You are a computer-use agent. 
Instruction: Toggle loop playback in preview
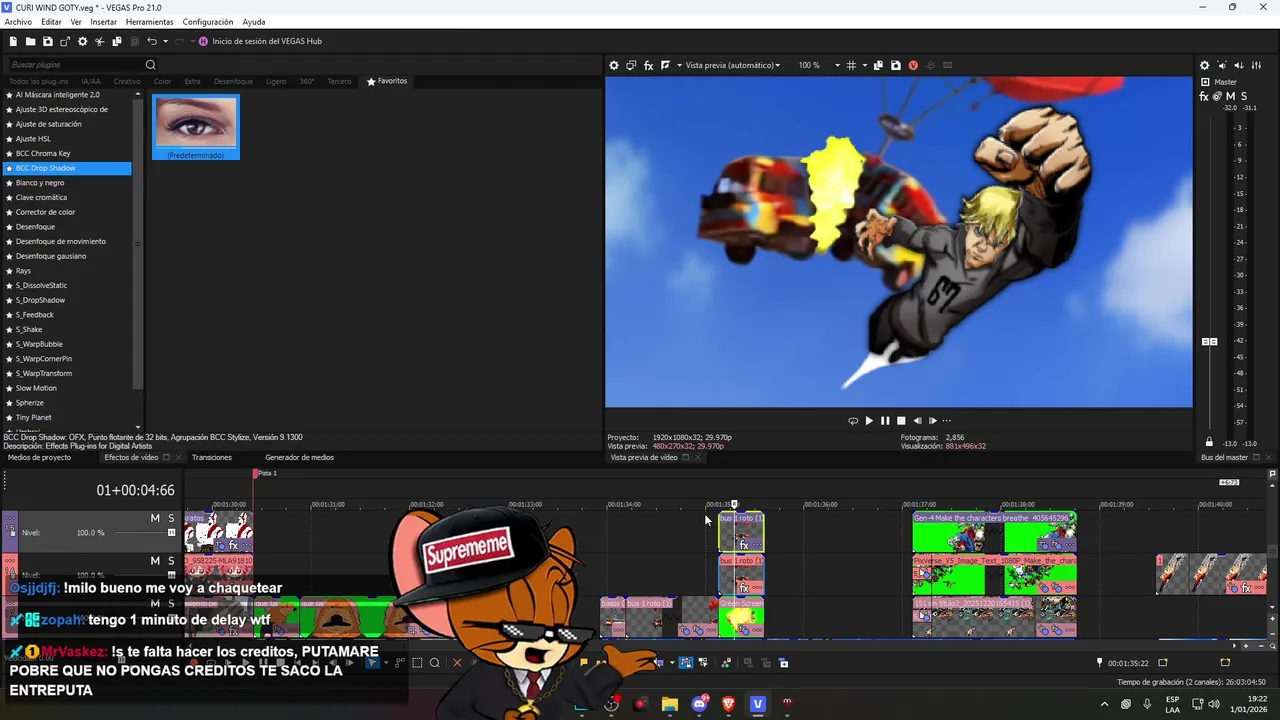tap(853, 421)
